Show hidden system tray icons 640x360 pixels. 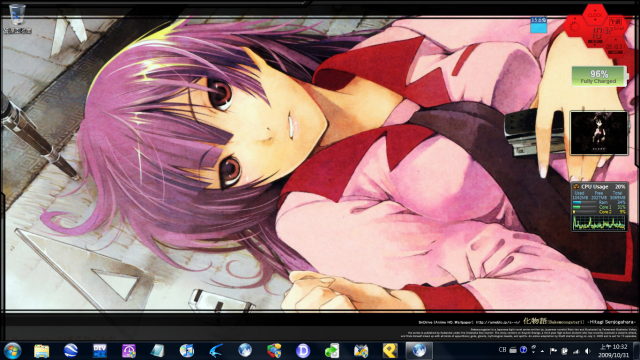point(542,351)
